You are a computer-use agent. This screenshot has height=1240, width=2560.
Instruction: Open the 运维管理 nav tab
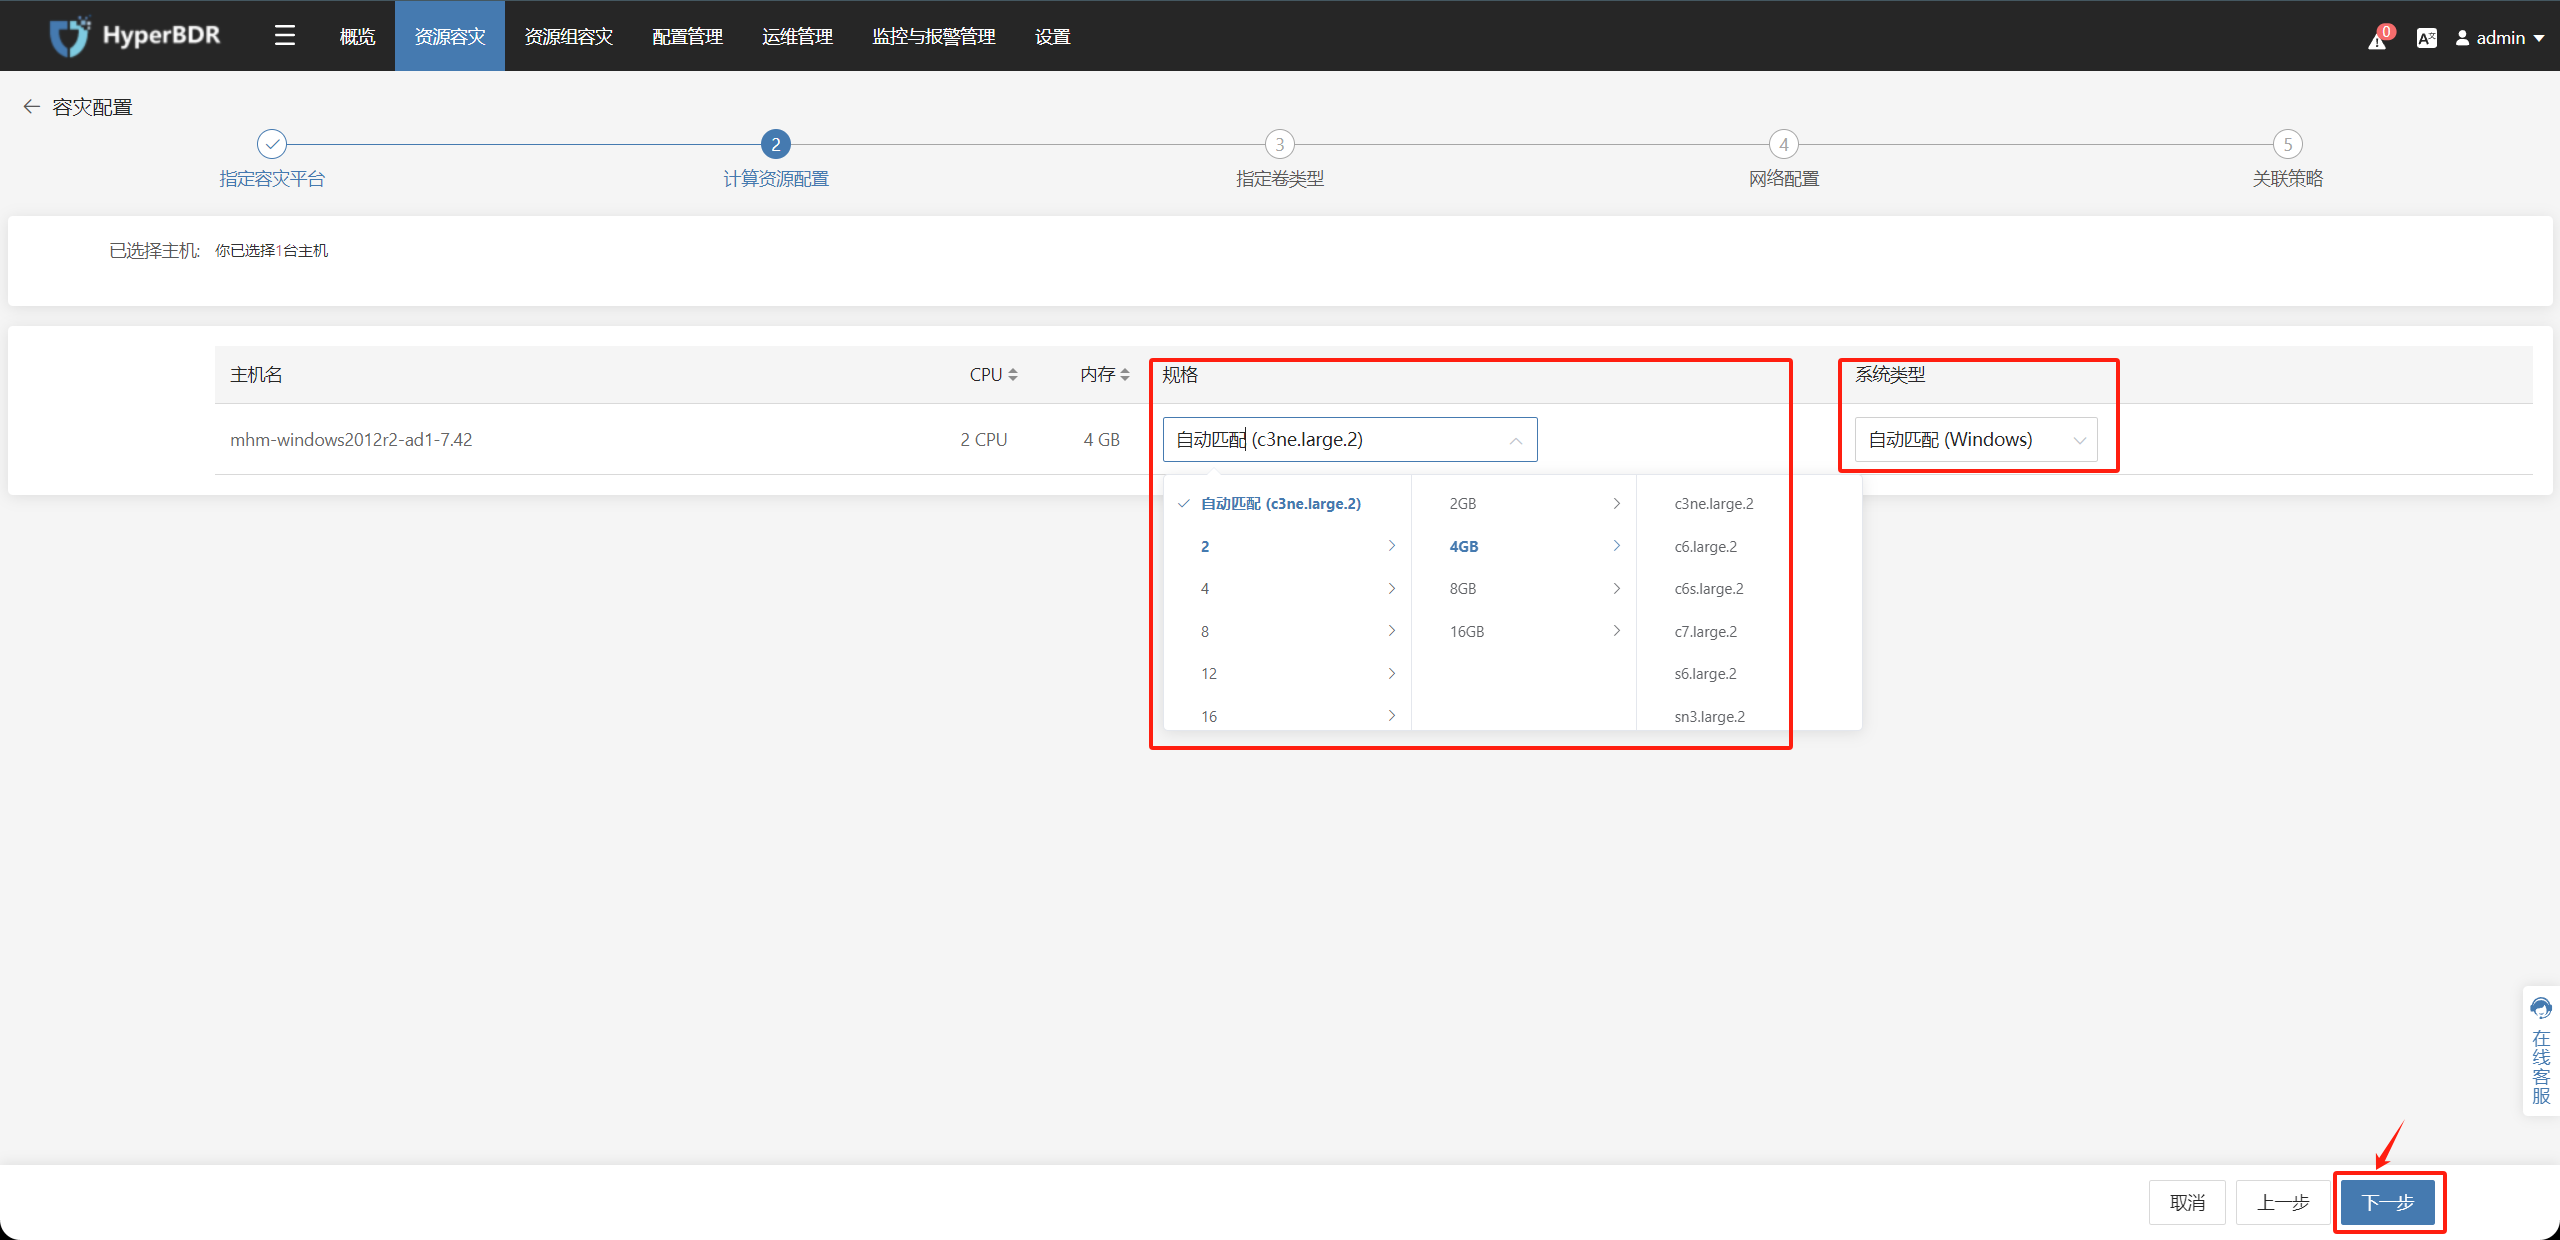point(798,37)
